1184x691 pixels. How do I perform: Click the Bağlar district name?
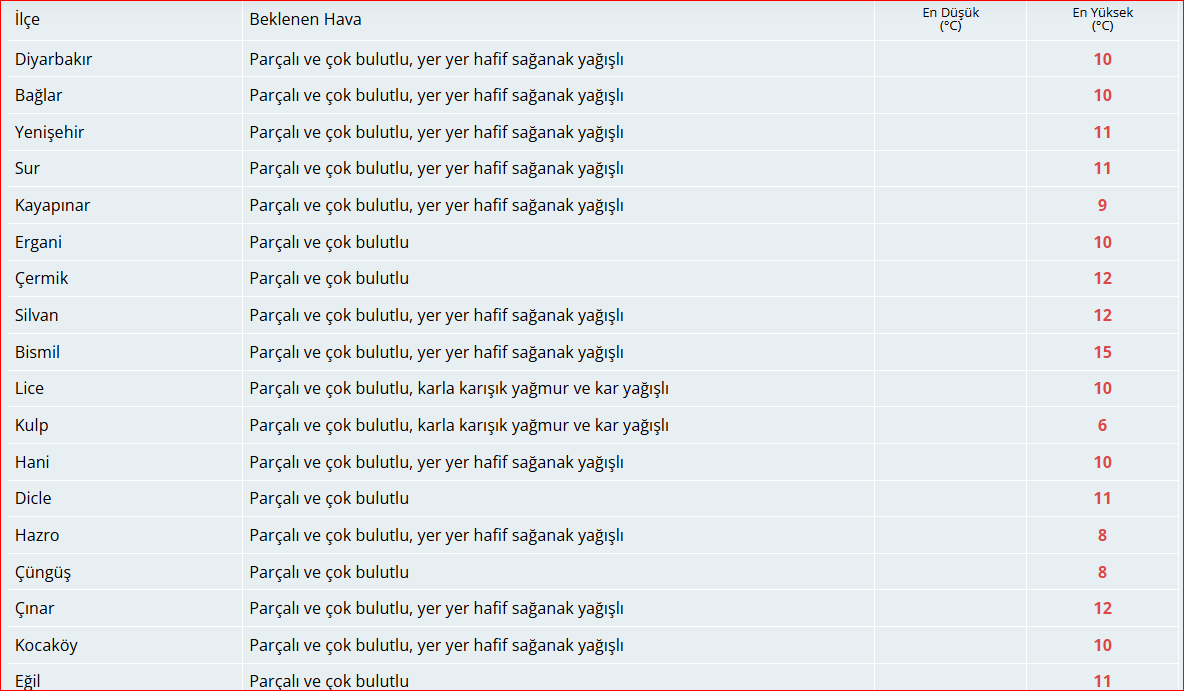[37, 95]
